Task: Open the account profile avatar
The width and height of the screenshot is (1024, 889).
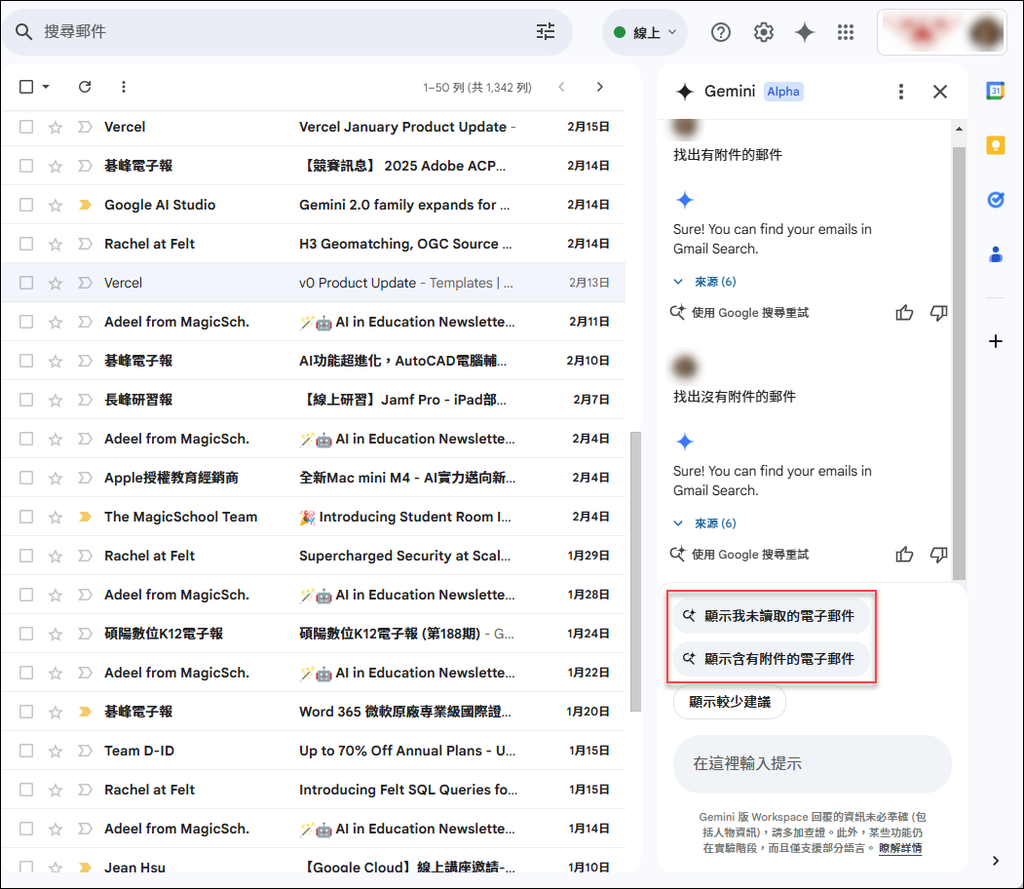Action: (986, 32)
